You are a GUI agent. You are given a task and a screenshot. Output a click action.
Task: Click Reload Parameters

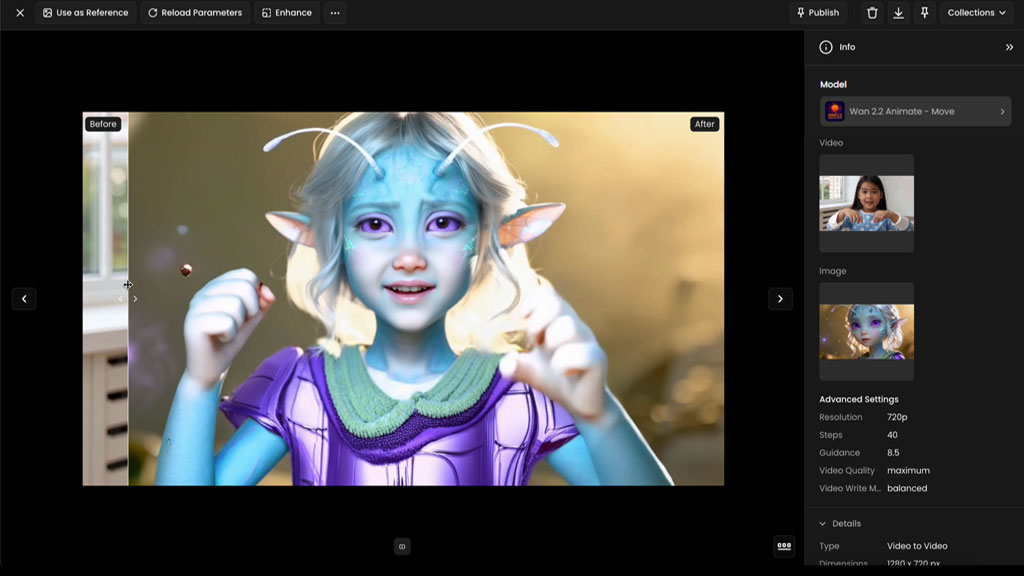(x=195, y=13)
